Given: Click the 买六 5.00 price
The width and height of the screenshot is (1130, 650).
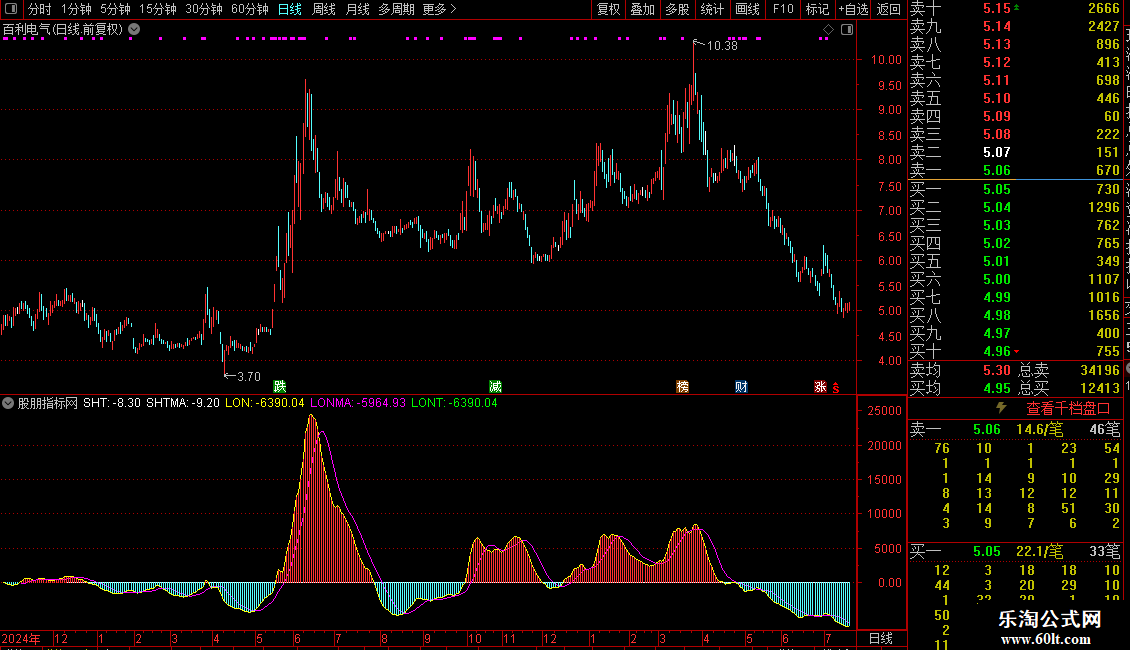Looking at the screenshot, I should (x=997, y=279).
